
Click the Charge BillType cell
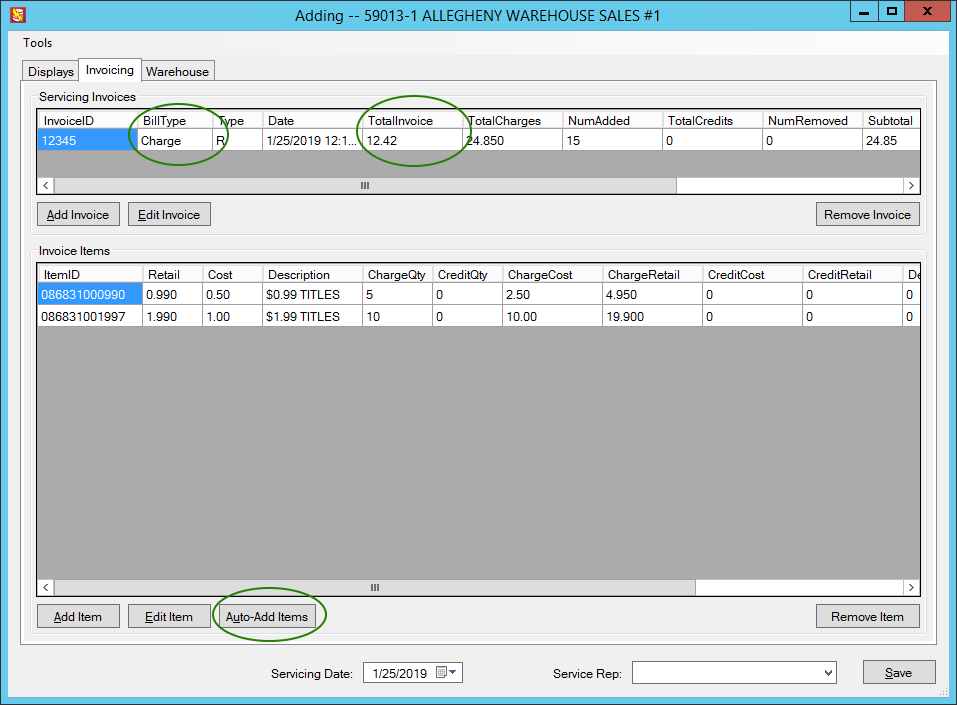pos(175,140)
